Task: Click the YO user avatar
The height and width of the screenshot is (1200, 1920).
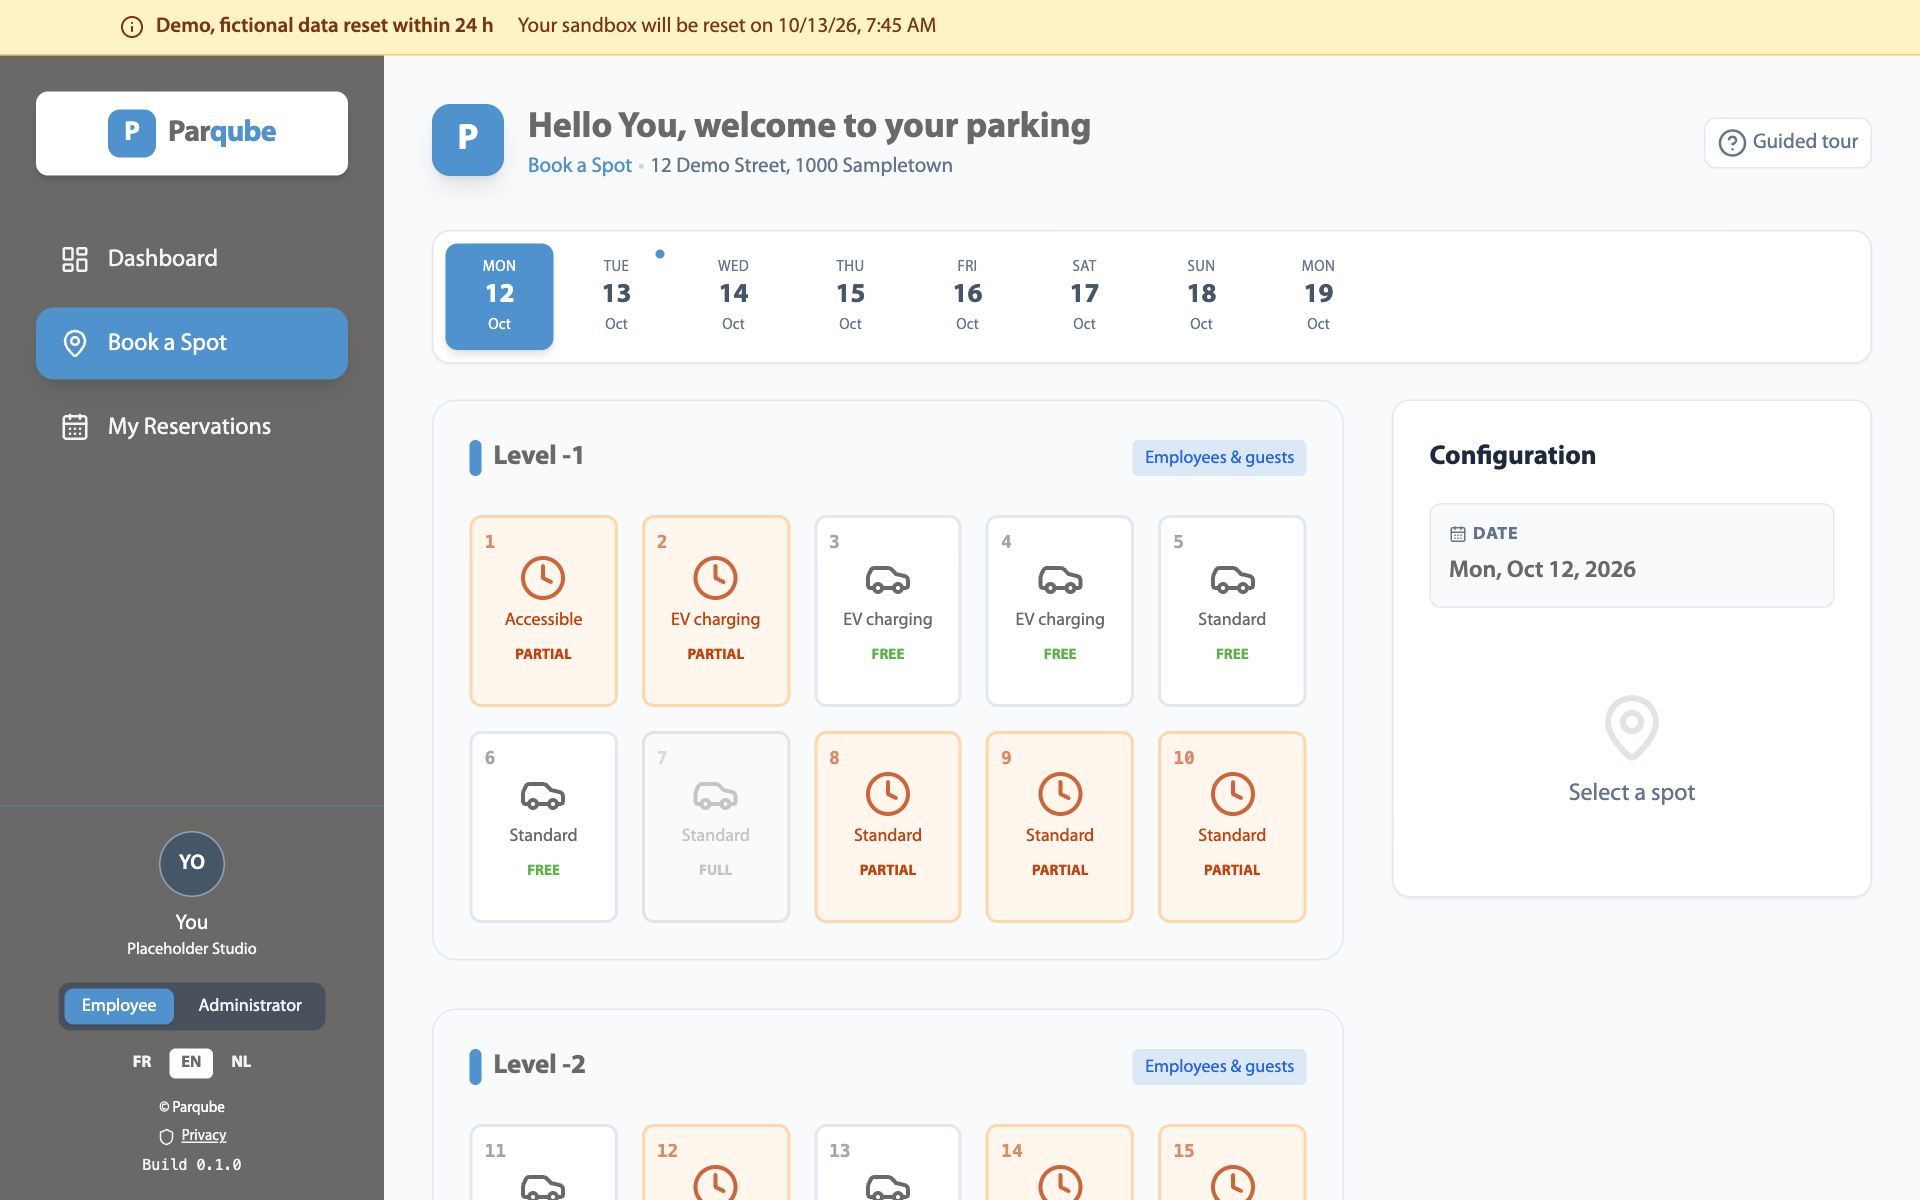Action: coord(192,863)
